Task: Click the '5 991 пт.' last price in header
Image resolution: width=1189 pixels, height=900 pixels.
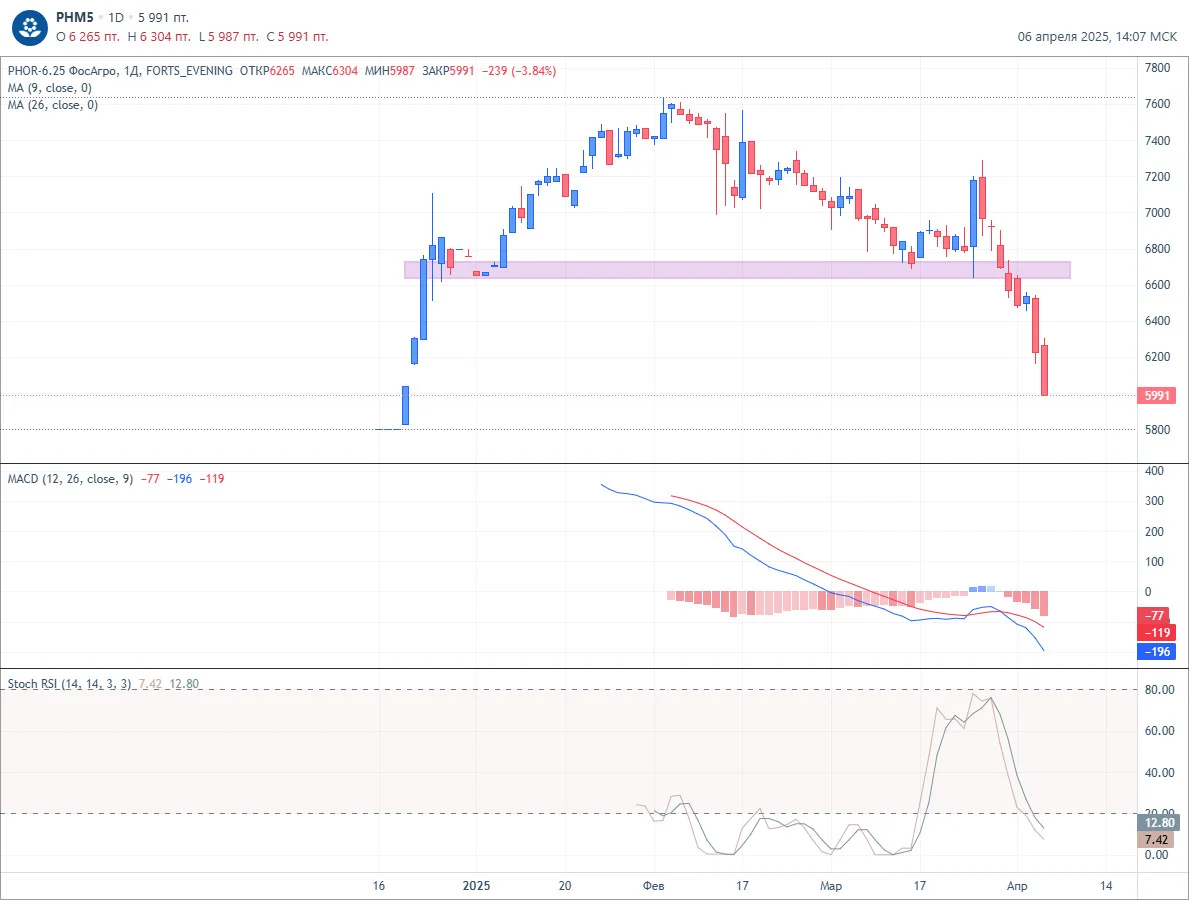Action: [163, 17]
